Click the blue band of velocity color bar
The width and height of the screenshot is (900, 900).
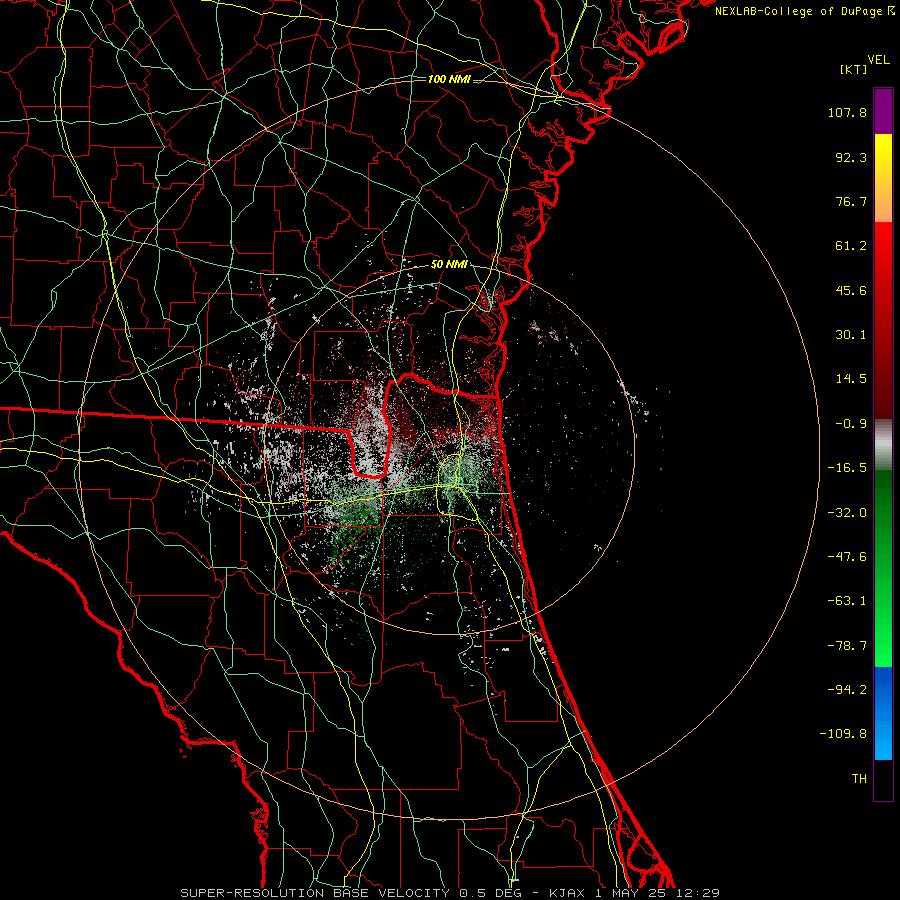(883, 713)
